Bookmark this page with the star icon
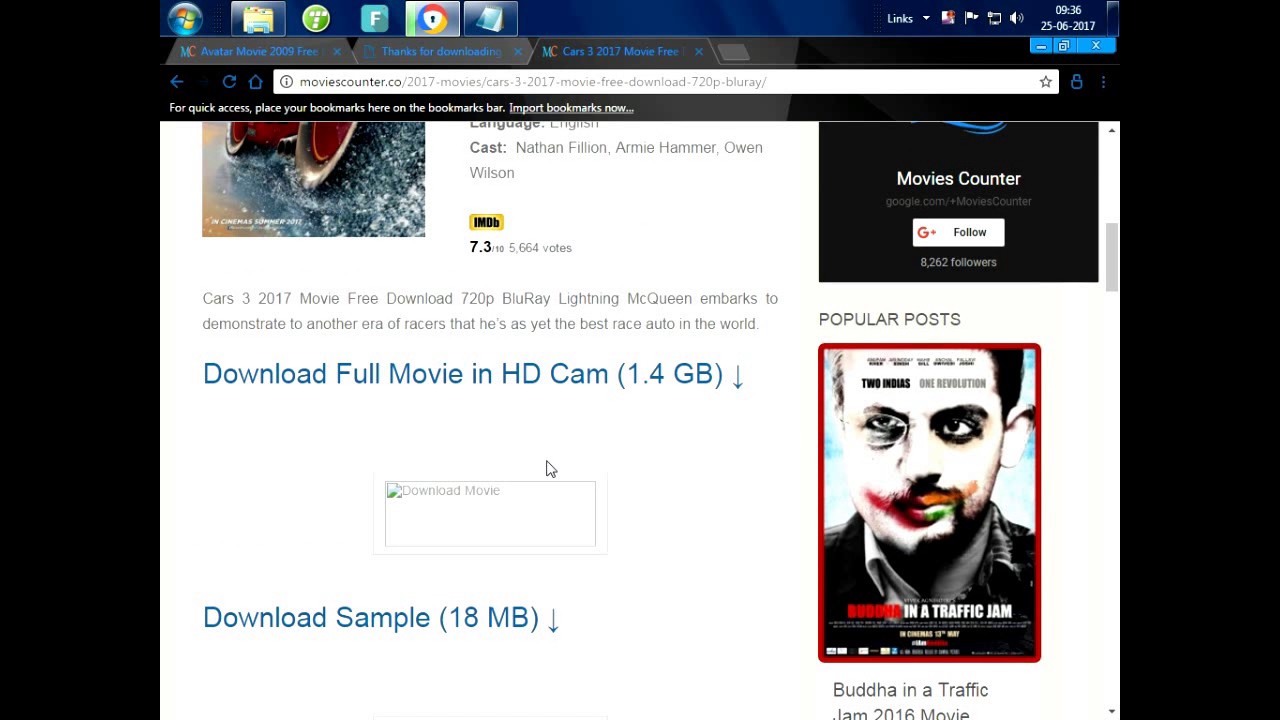Image resolution: width=1280 pixels, height=720 pixels. point(1046,82)
